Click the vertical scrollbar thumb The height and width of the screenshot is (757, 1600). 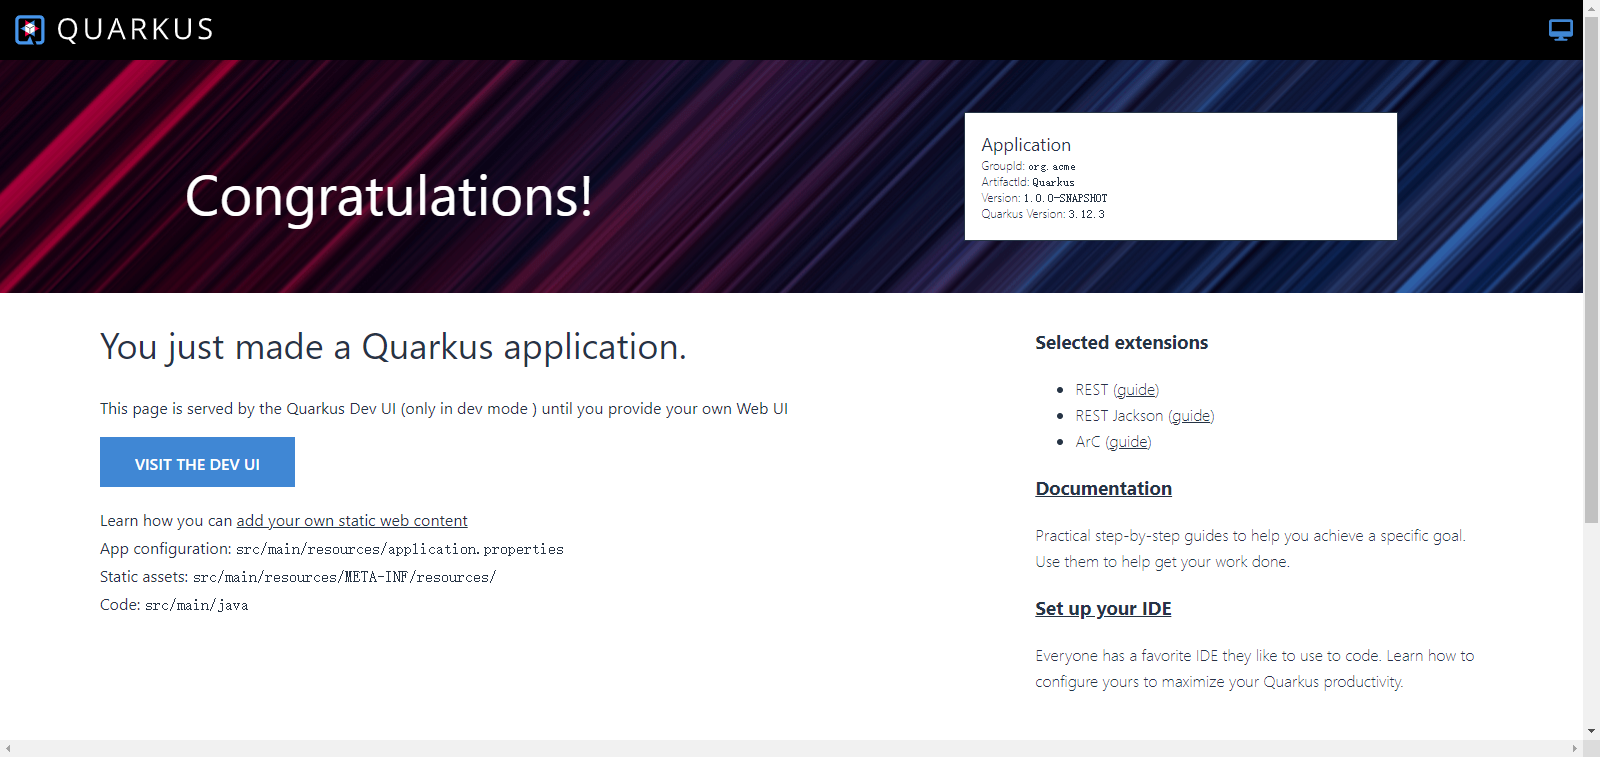tap(1591, 269)
